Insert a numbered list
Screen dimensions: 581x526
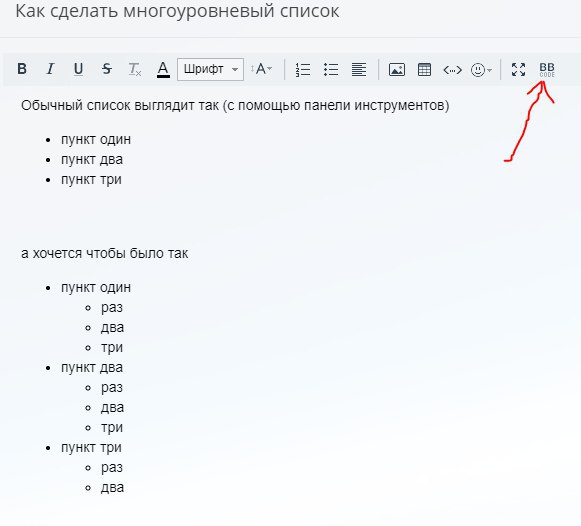coord(303,69)
